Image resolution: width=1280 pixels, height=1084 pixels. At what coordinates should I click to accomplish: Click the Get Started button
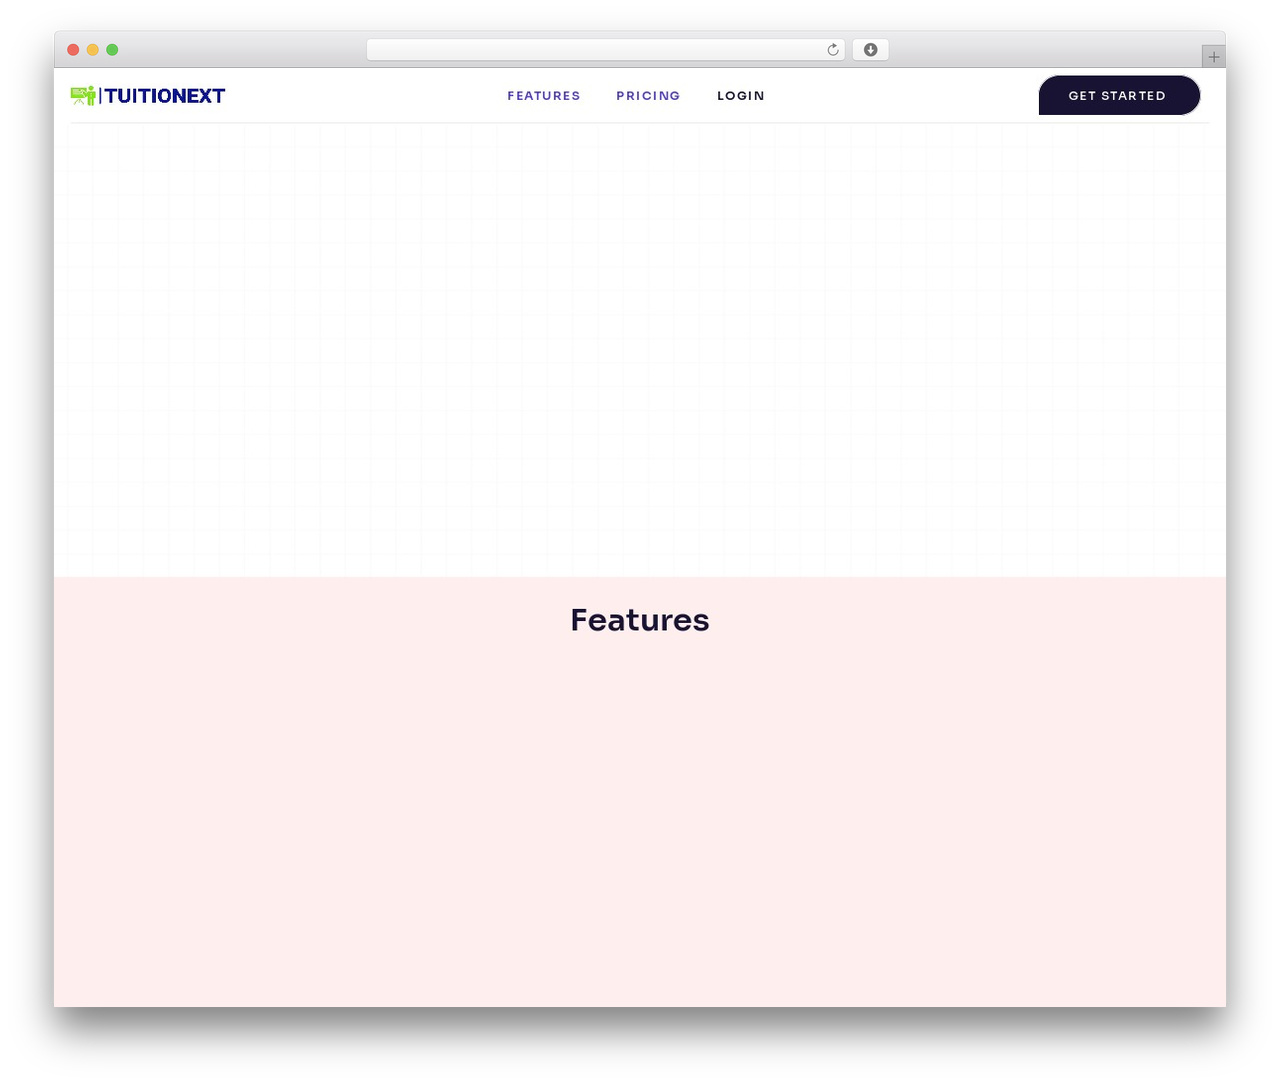pos(1119,95)
